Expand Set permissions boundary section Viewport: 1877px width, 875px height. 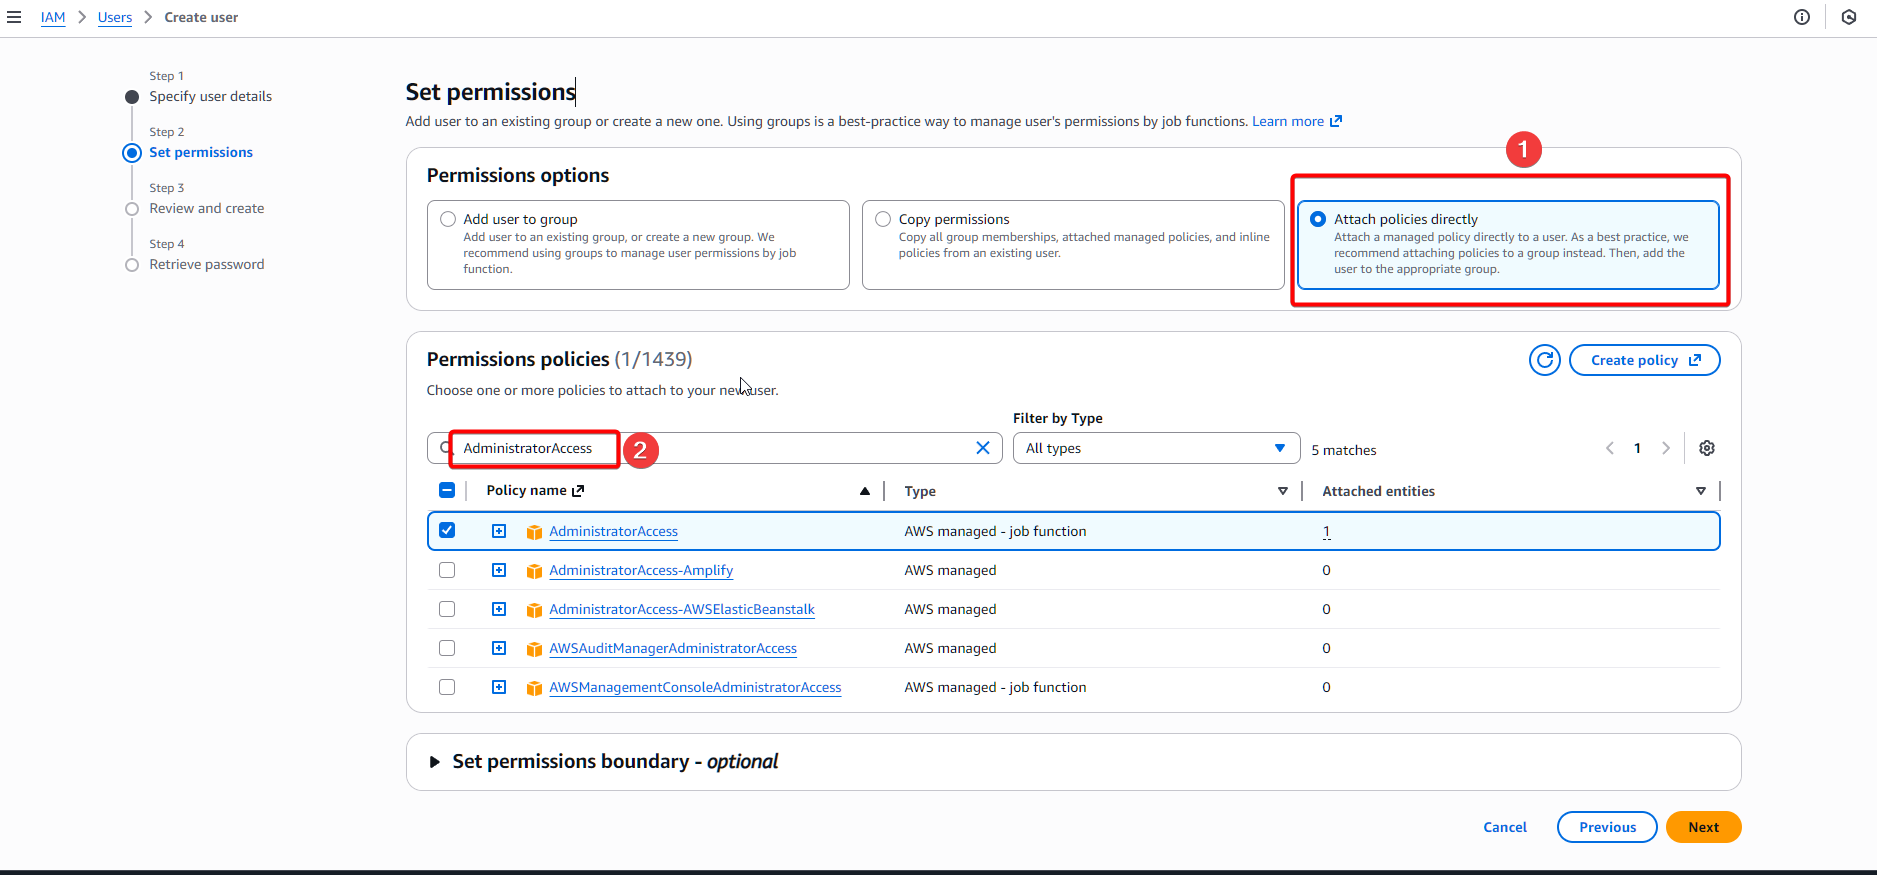tap(435, 762)
